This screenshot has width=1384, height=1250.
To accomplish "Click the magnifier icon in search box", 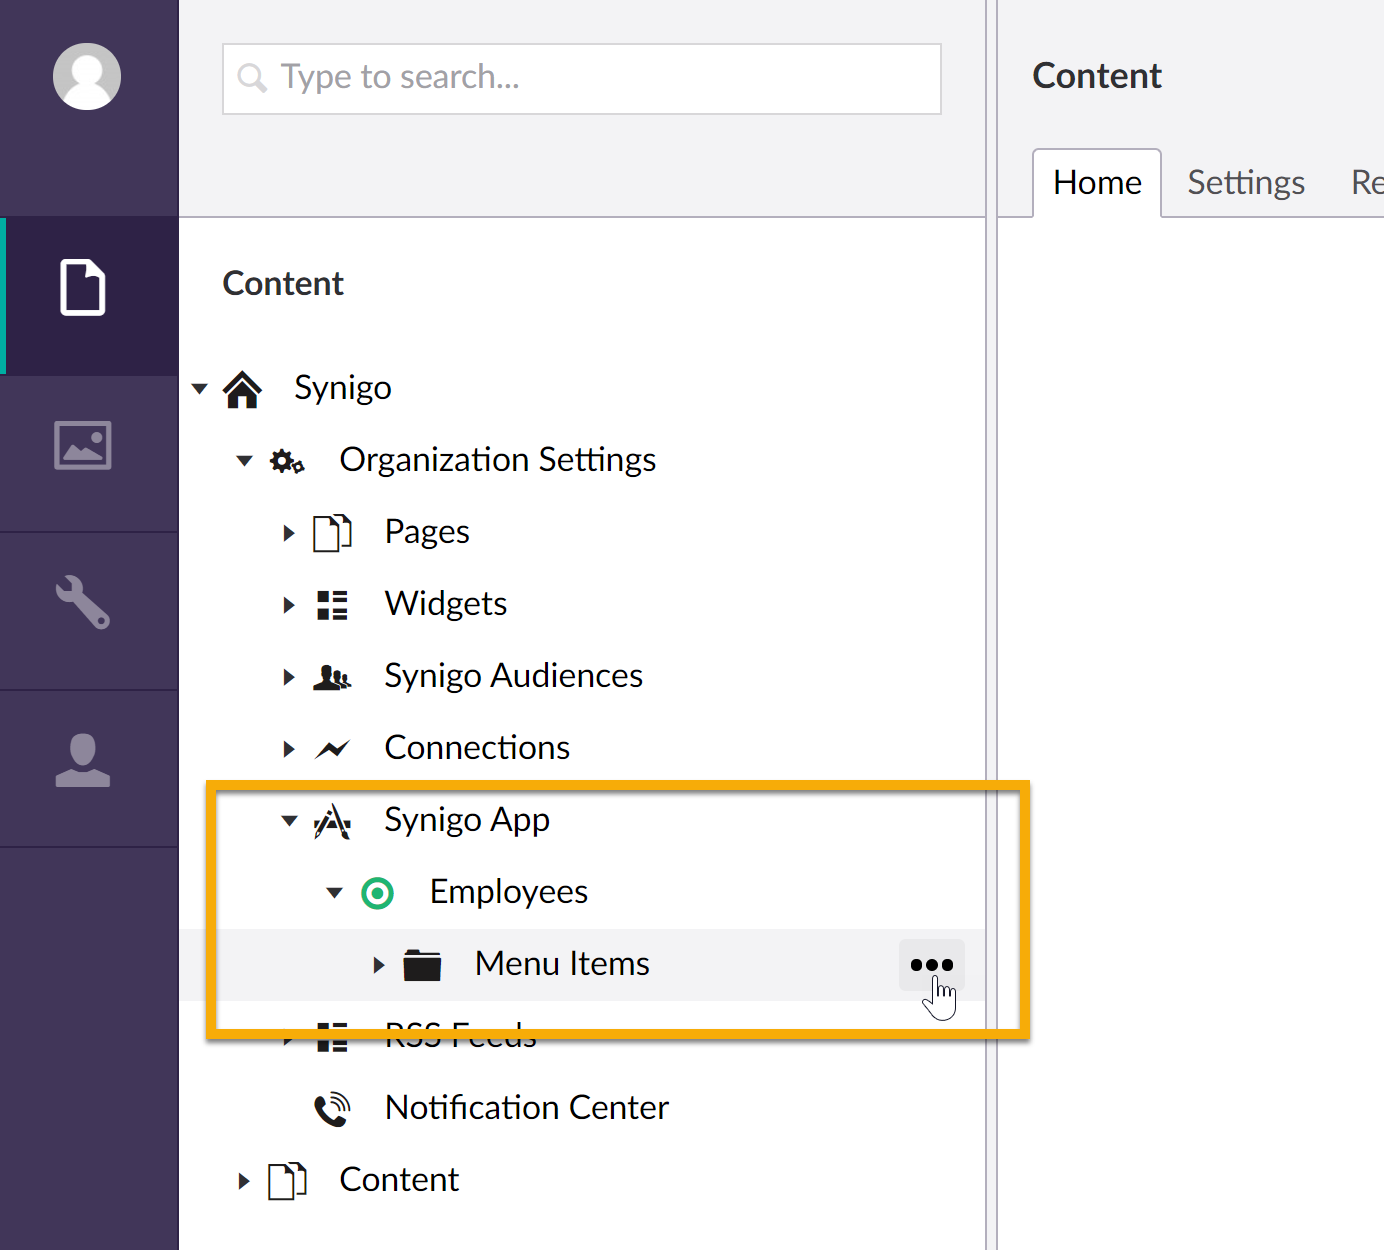I will pyautogui.click(x=252, y=78).
